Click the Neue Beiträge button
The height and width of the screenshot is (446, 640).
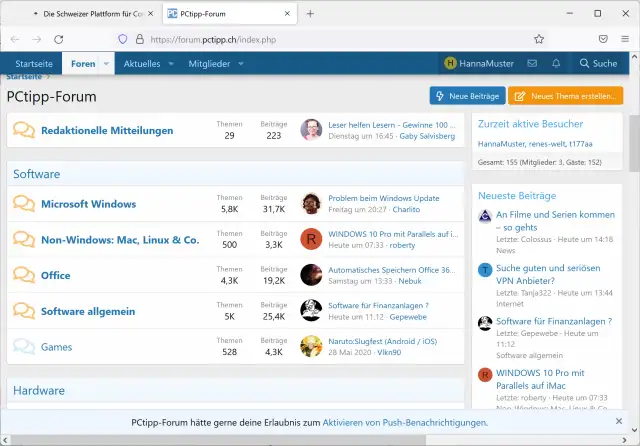[x=467, y=96]
